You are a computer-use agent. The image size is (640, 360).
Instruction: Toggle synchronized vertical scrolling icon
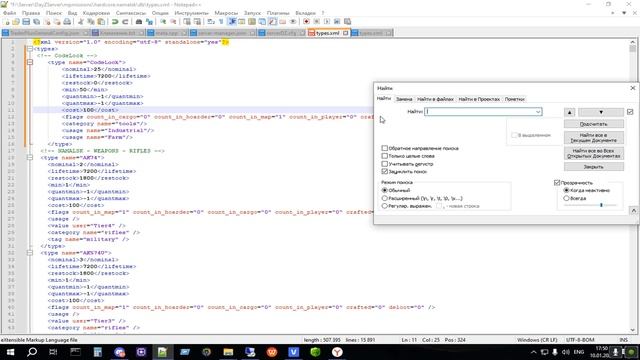click(x=187, y=22)
